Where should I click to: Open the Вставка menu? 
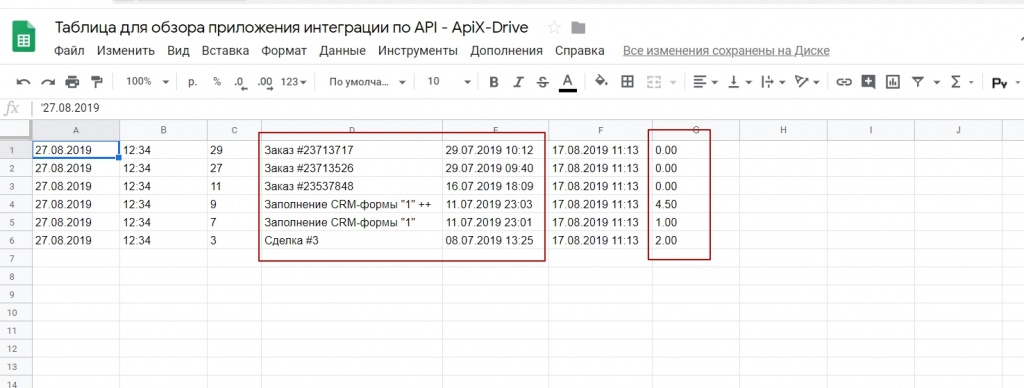pyautogui.click(x=225, y=50)
